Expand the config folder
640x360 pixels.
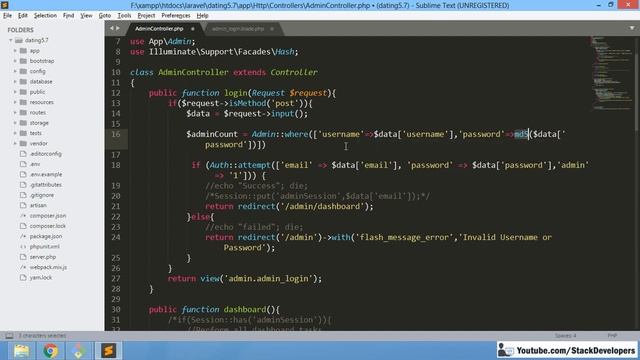(x=15, y=71)
